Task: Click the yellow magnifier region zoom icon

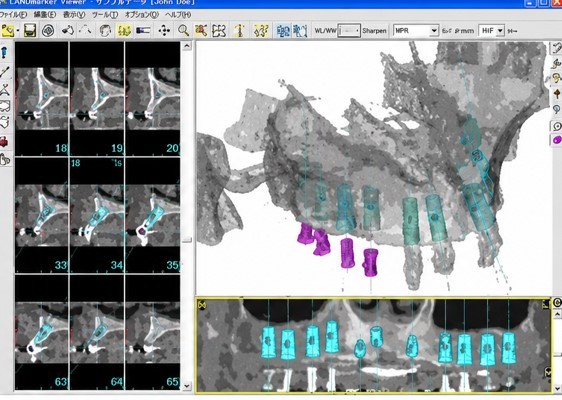Action: pyautogui.click(x=201, y=30)
